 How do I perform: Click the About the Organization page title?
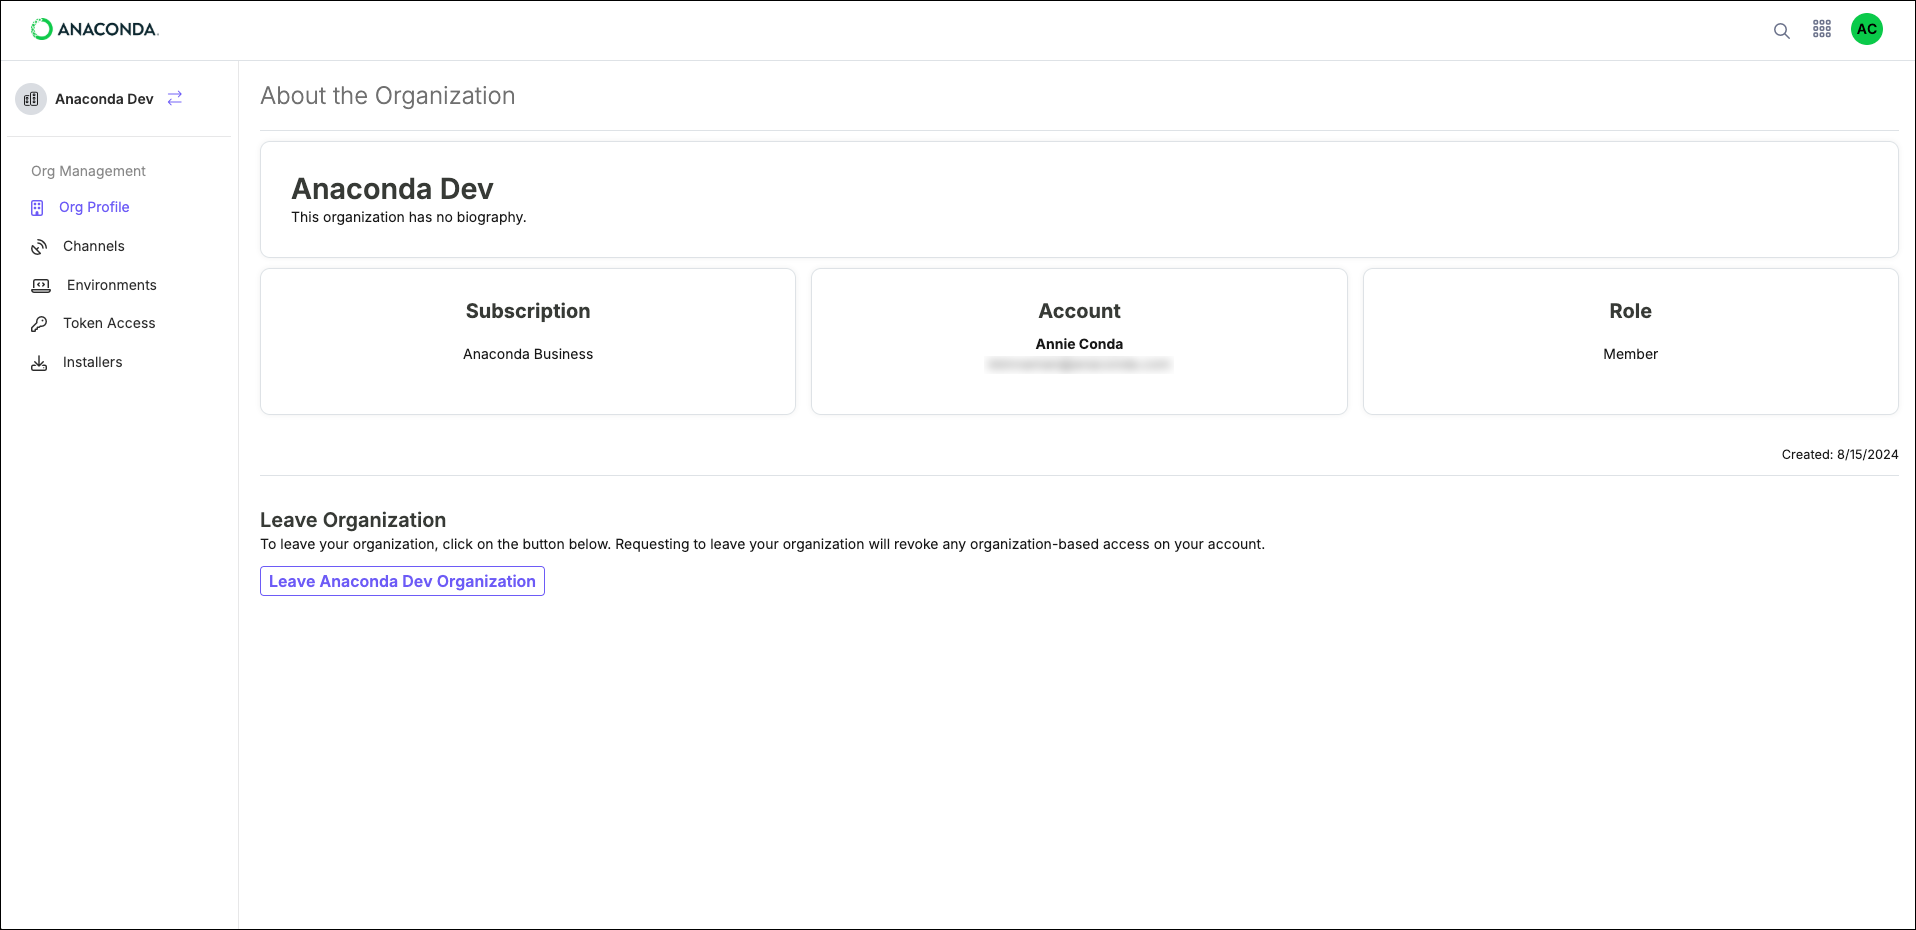point(388,96)
